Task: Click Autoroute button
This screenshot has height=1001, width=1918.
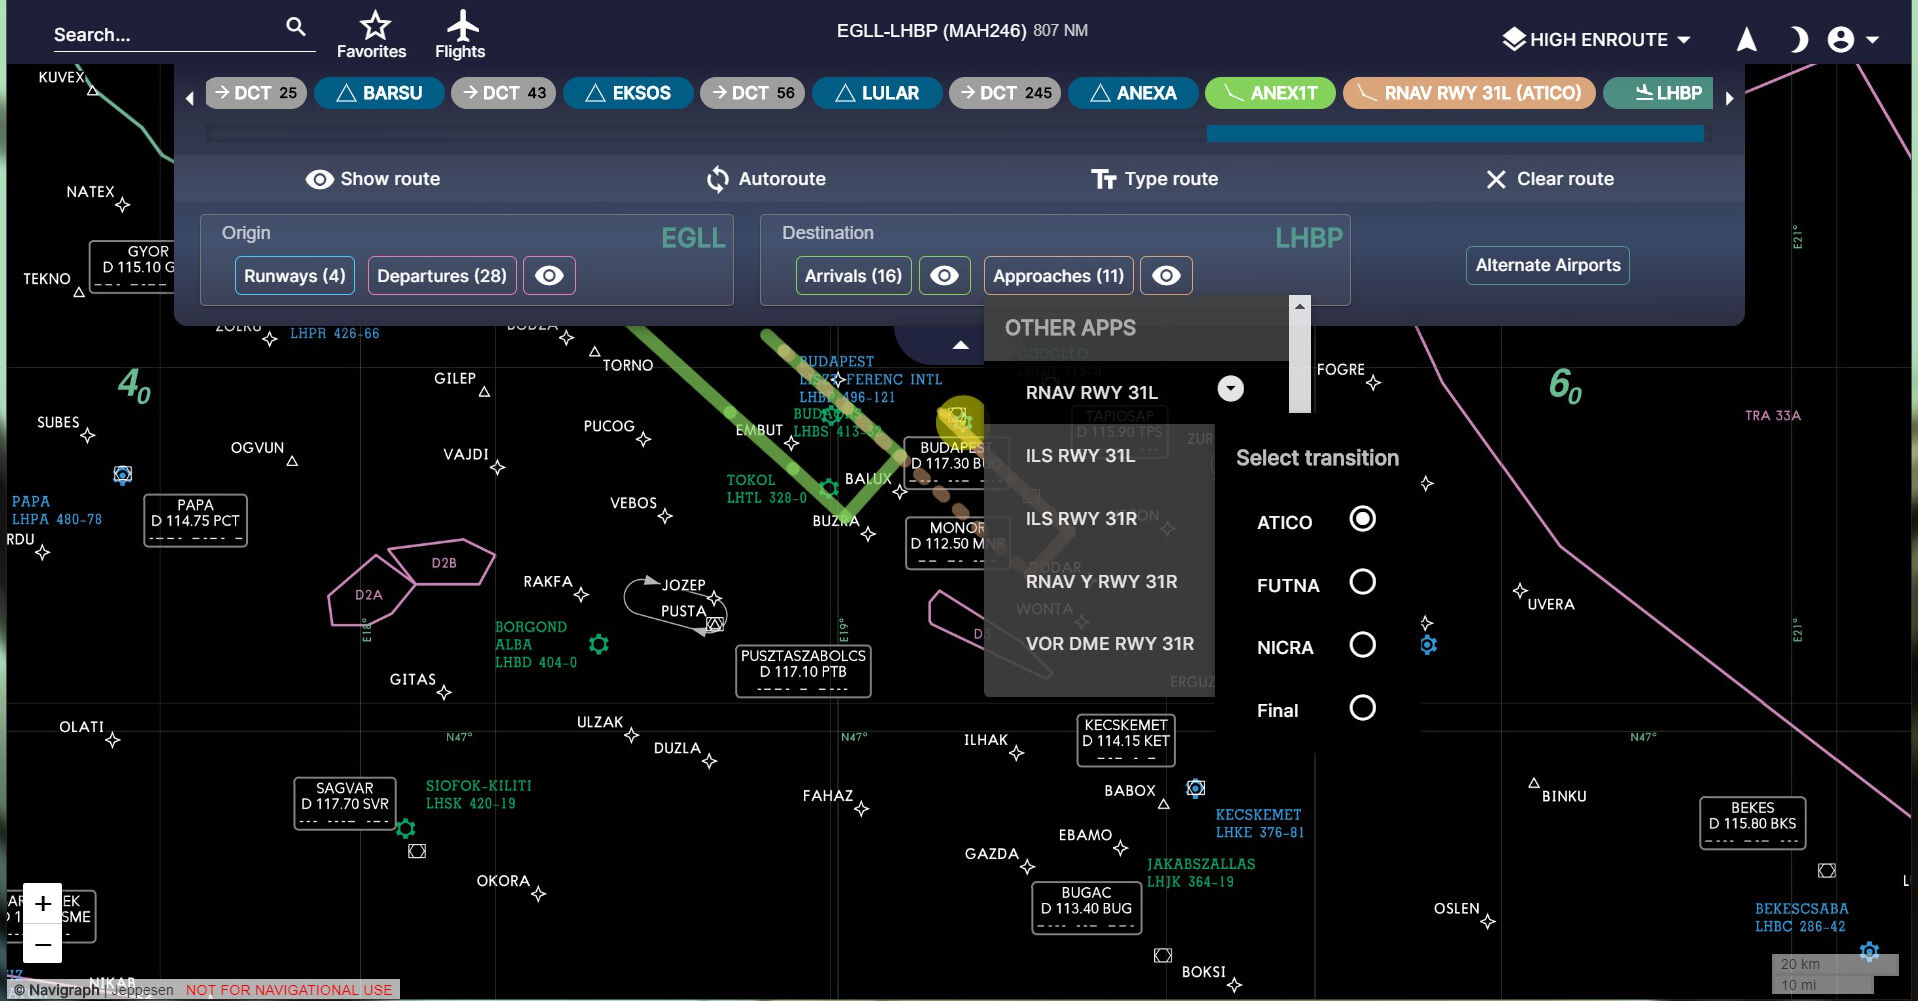Action: 766,179
